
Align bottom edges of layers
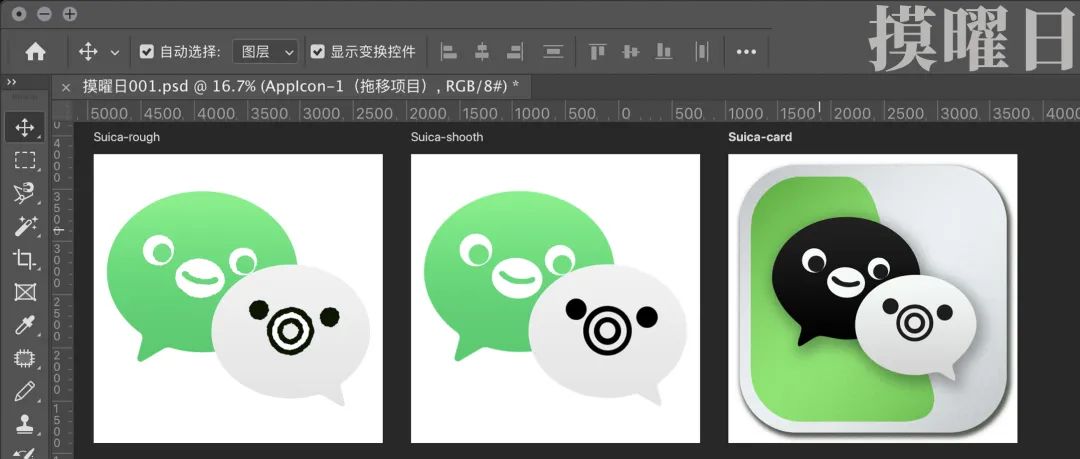tap(663, 52)
